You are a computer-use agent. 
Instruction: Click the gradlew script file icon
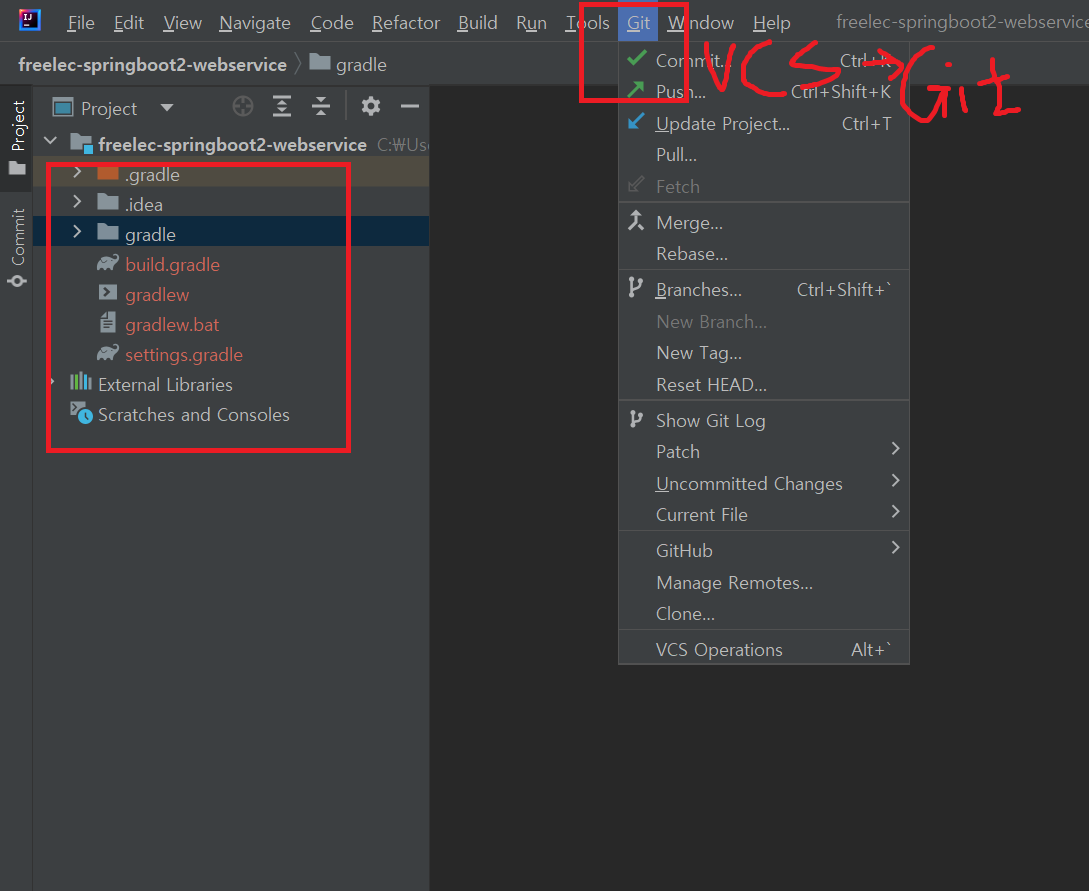point(108,292)
